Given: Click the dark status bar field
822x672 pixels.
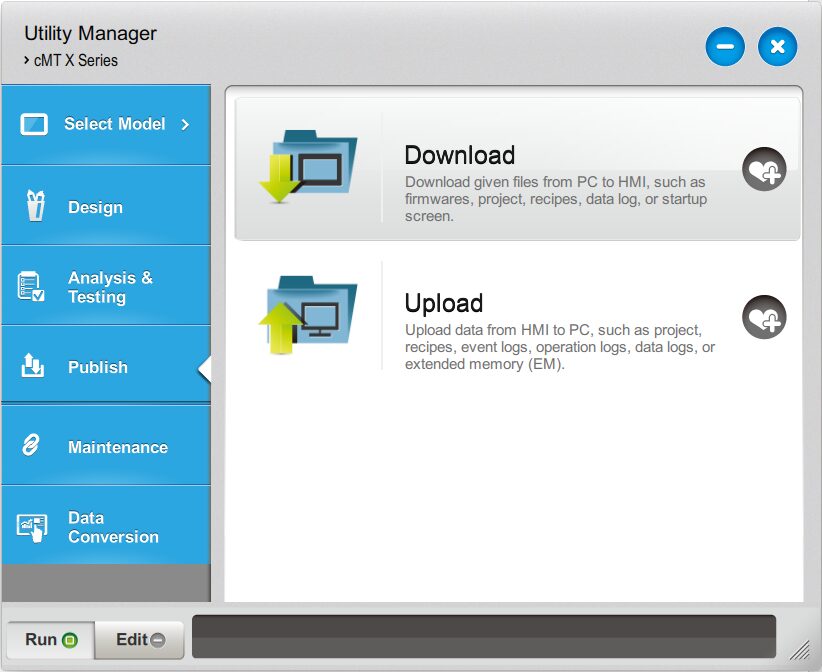Looking at the screenshot, I should pyautogui.click(x=484, y=636).
